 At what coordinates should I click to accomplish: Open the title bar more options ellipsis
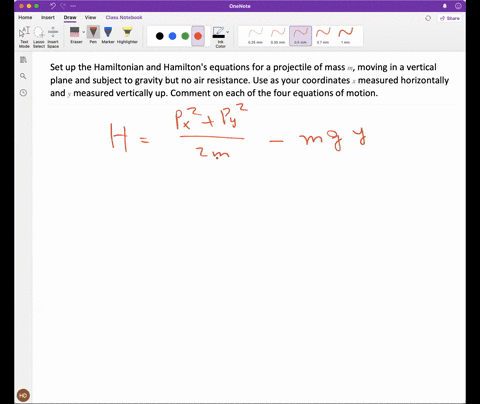[73, 6]
